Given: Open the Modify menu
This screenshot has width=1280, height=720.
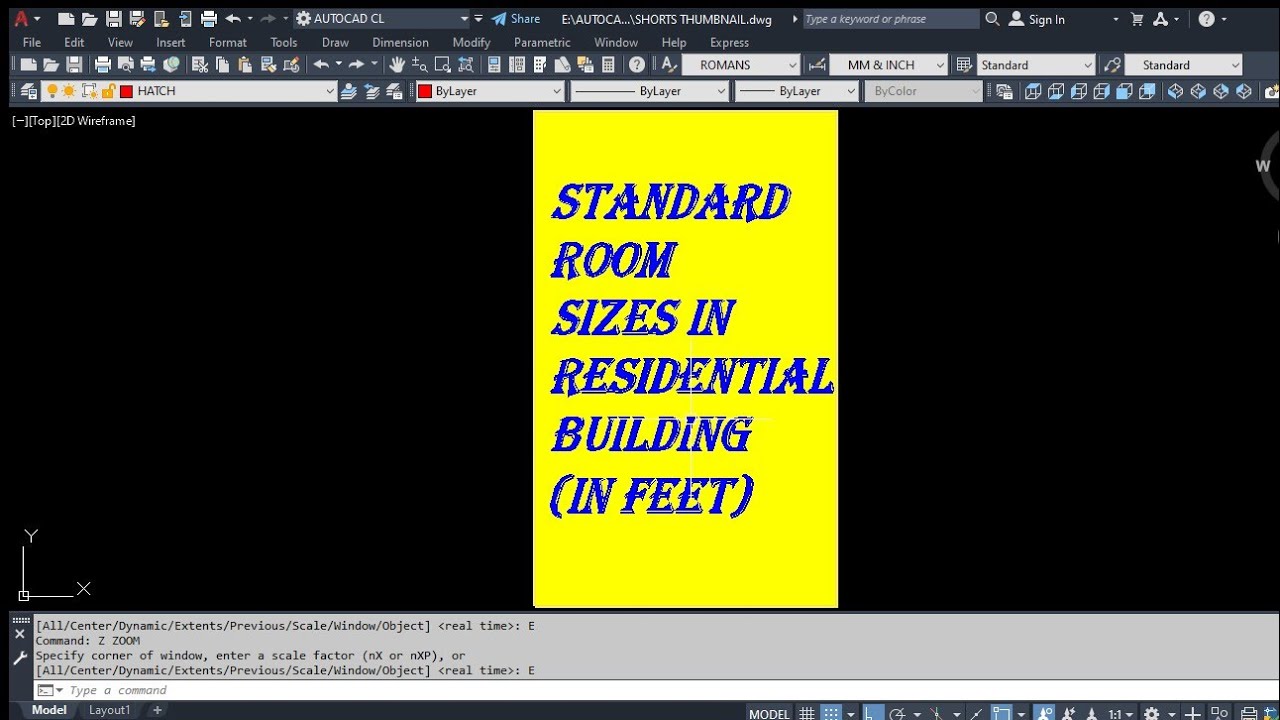Looking at the screenshot, I should tap(471, 42).
